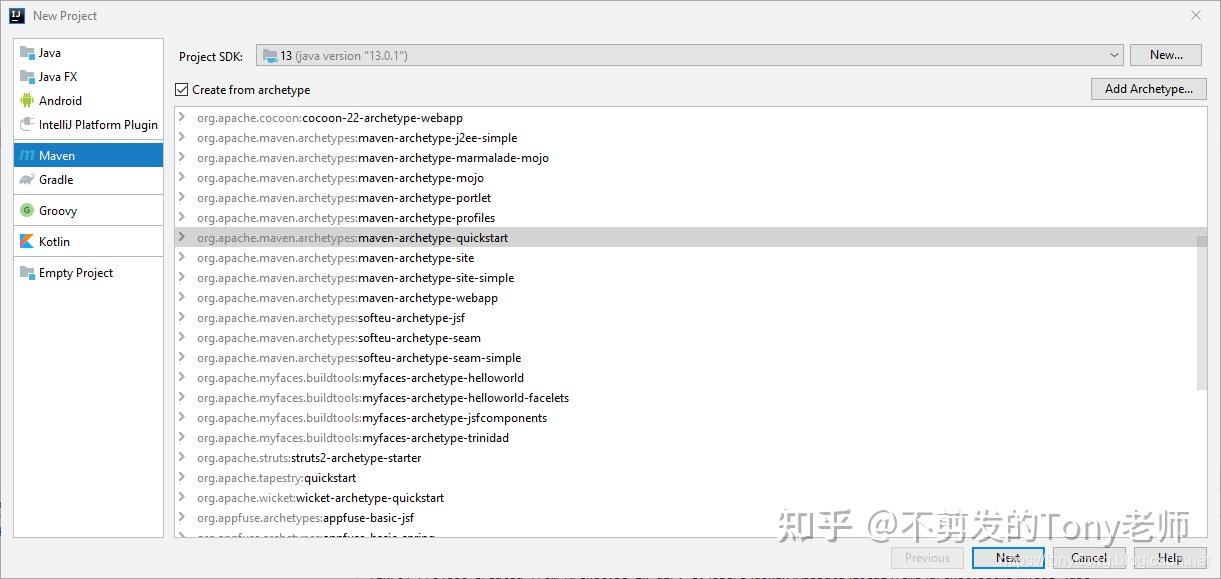The width and height of the screenshot is (1221, 579).
Task: Expand the cocoon-22-archetype-webapp entry
Action: click(182, 117)
